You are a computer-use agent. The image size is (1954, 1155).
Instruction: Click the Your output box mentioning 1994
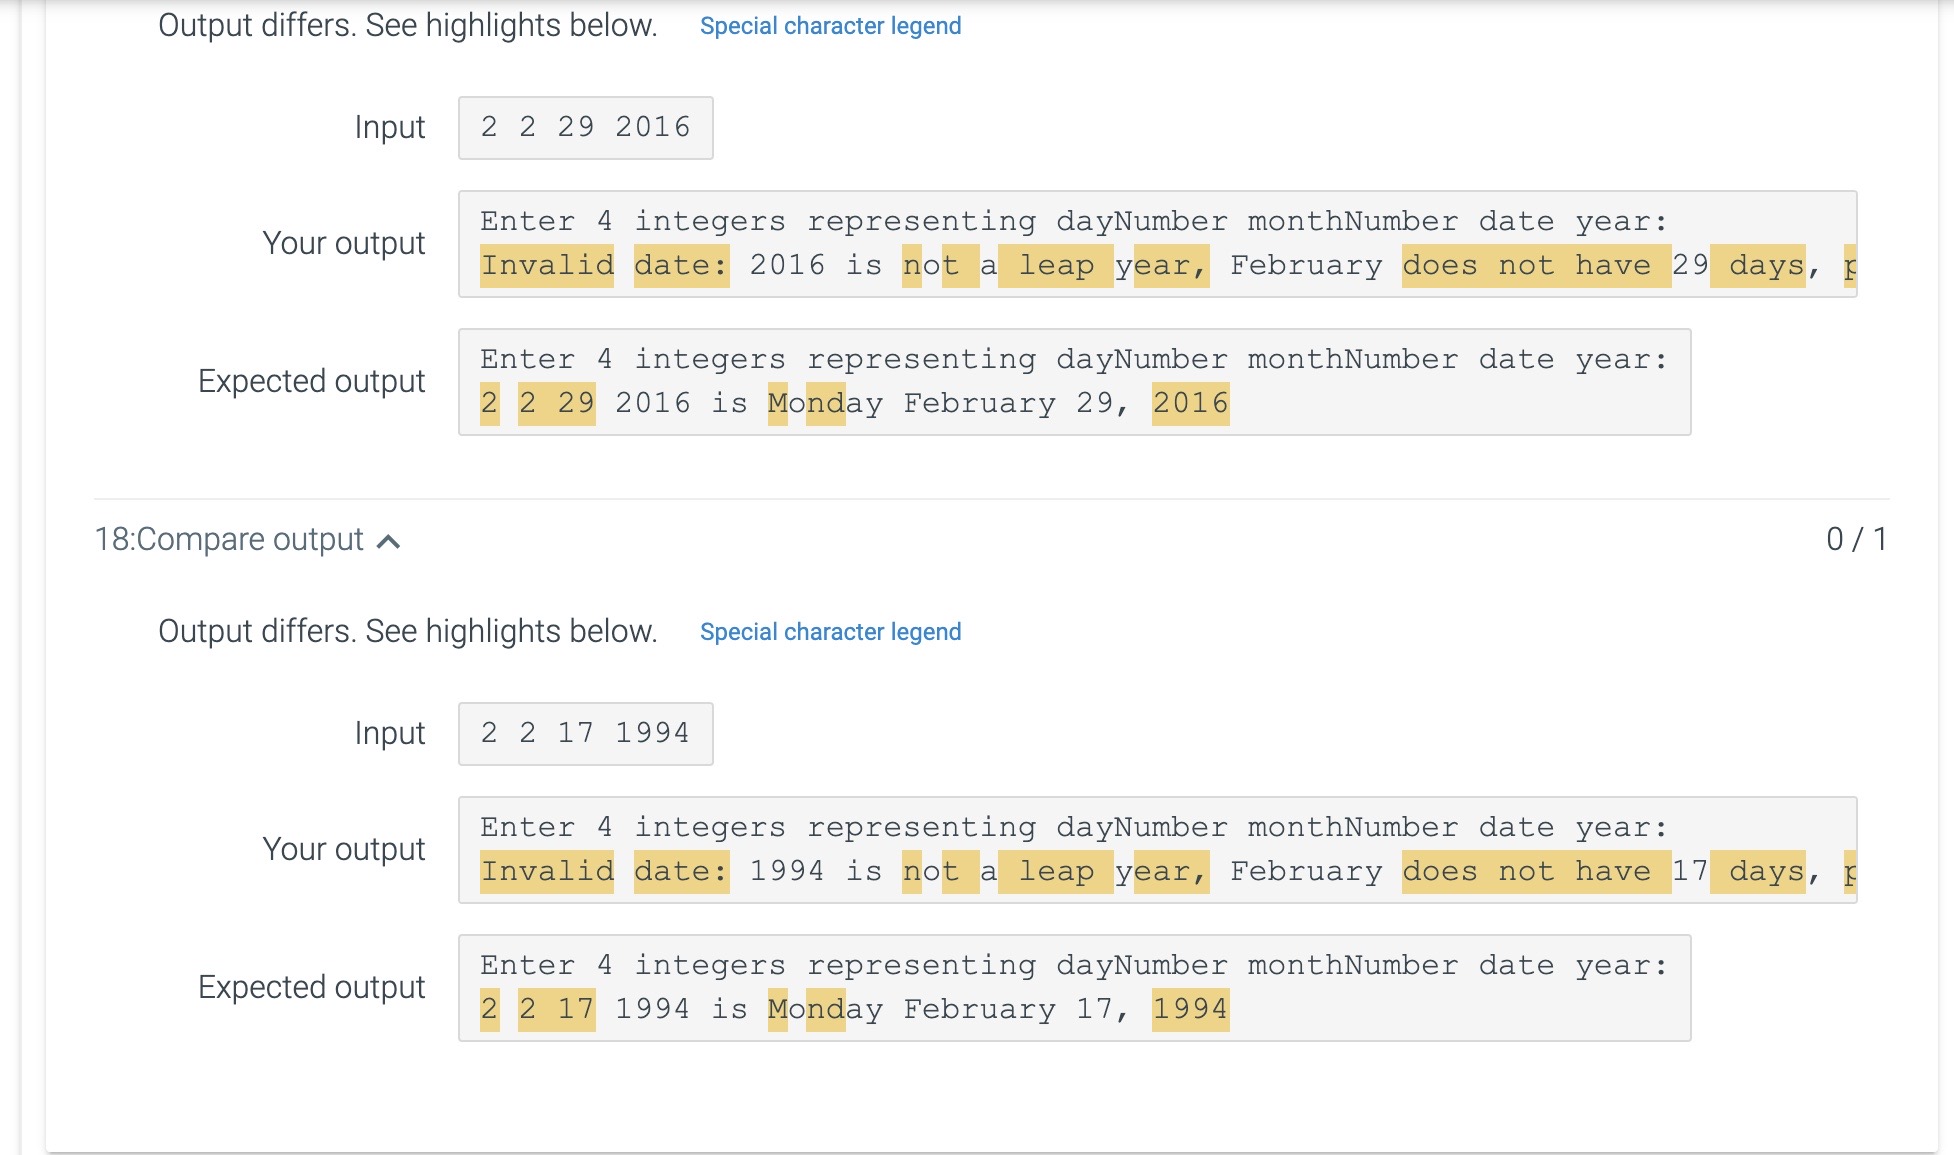tap(1157, 849)
